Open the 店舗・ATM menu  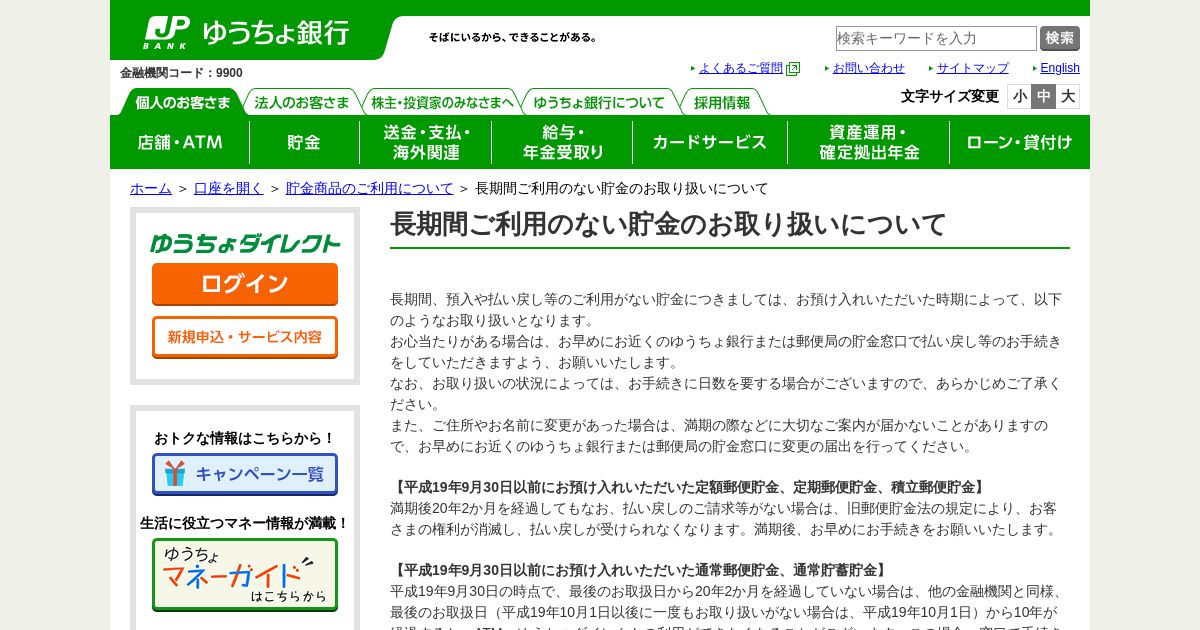(180, 142)
